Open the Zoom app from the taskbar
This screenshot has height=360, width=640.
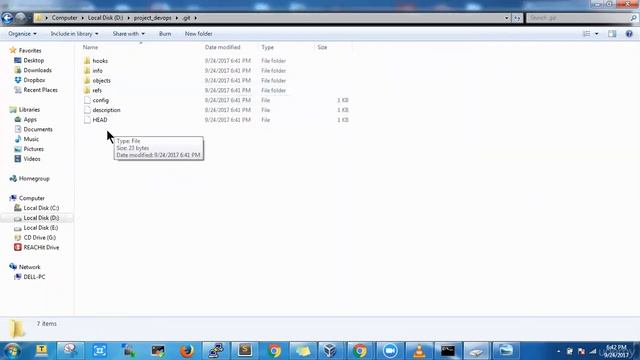coord(390,351)
